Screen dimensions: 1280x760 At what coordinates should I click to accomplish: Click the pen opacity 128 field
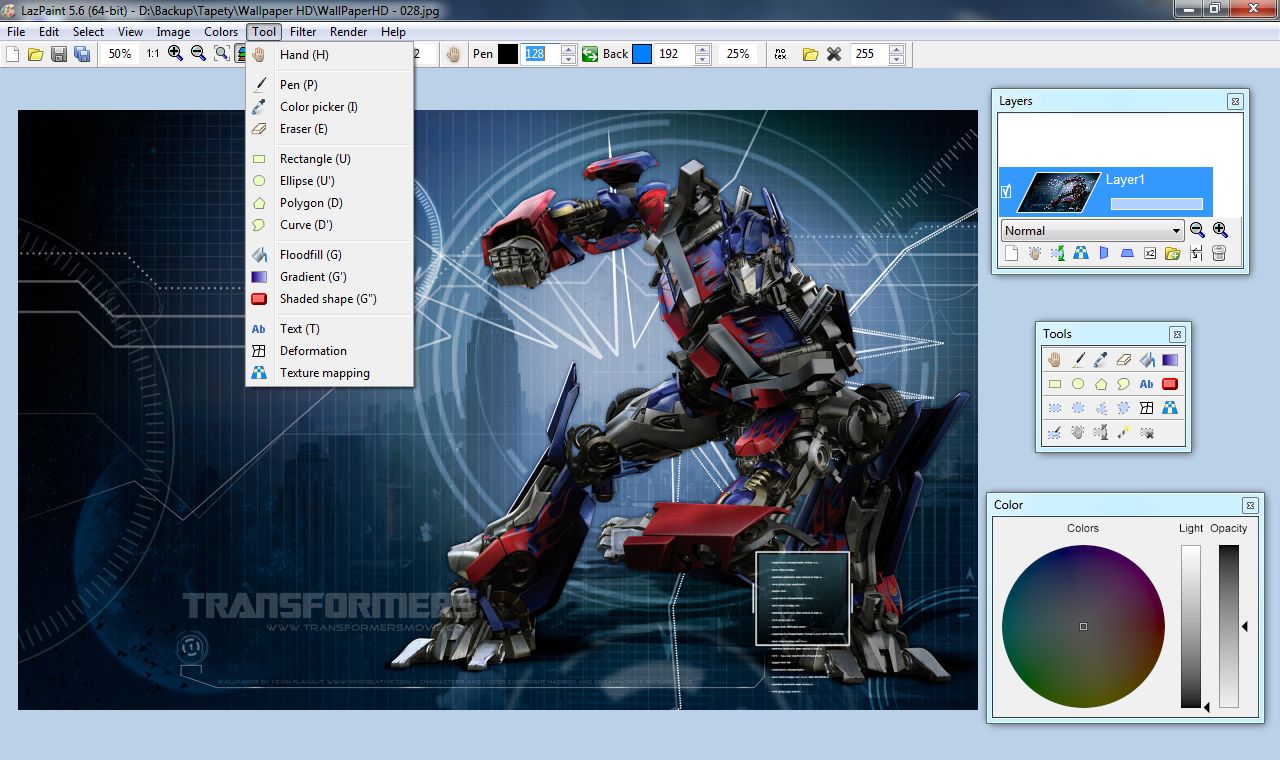click(541, 54)
